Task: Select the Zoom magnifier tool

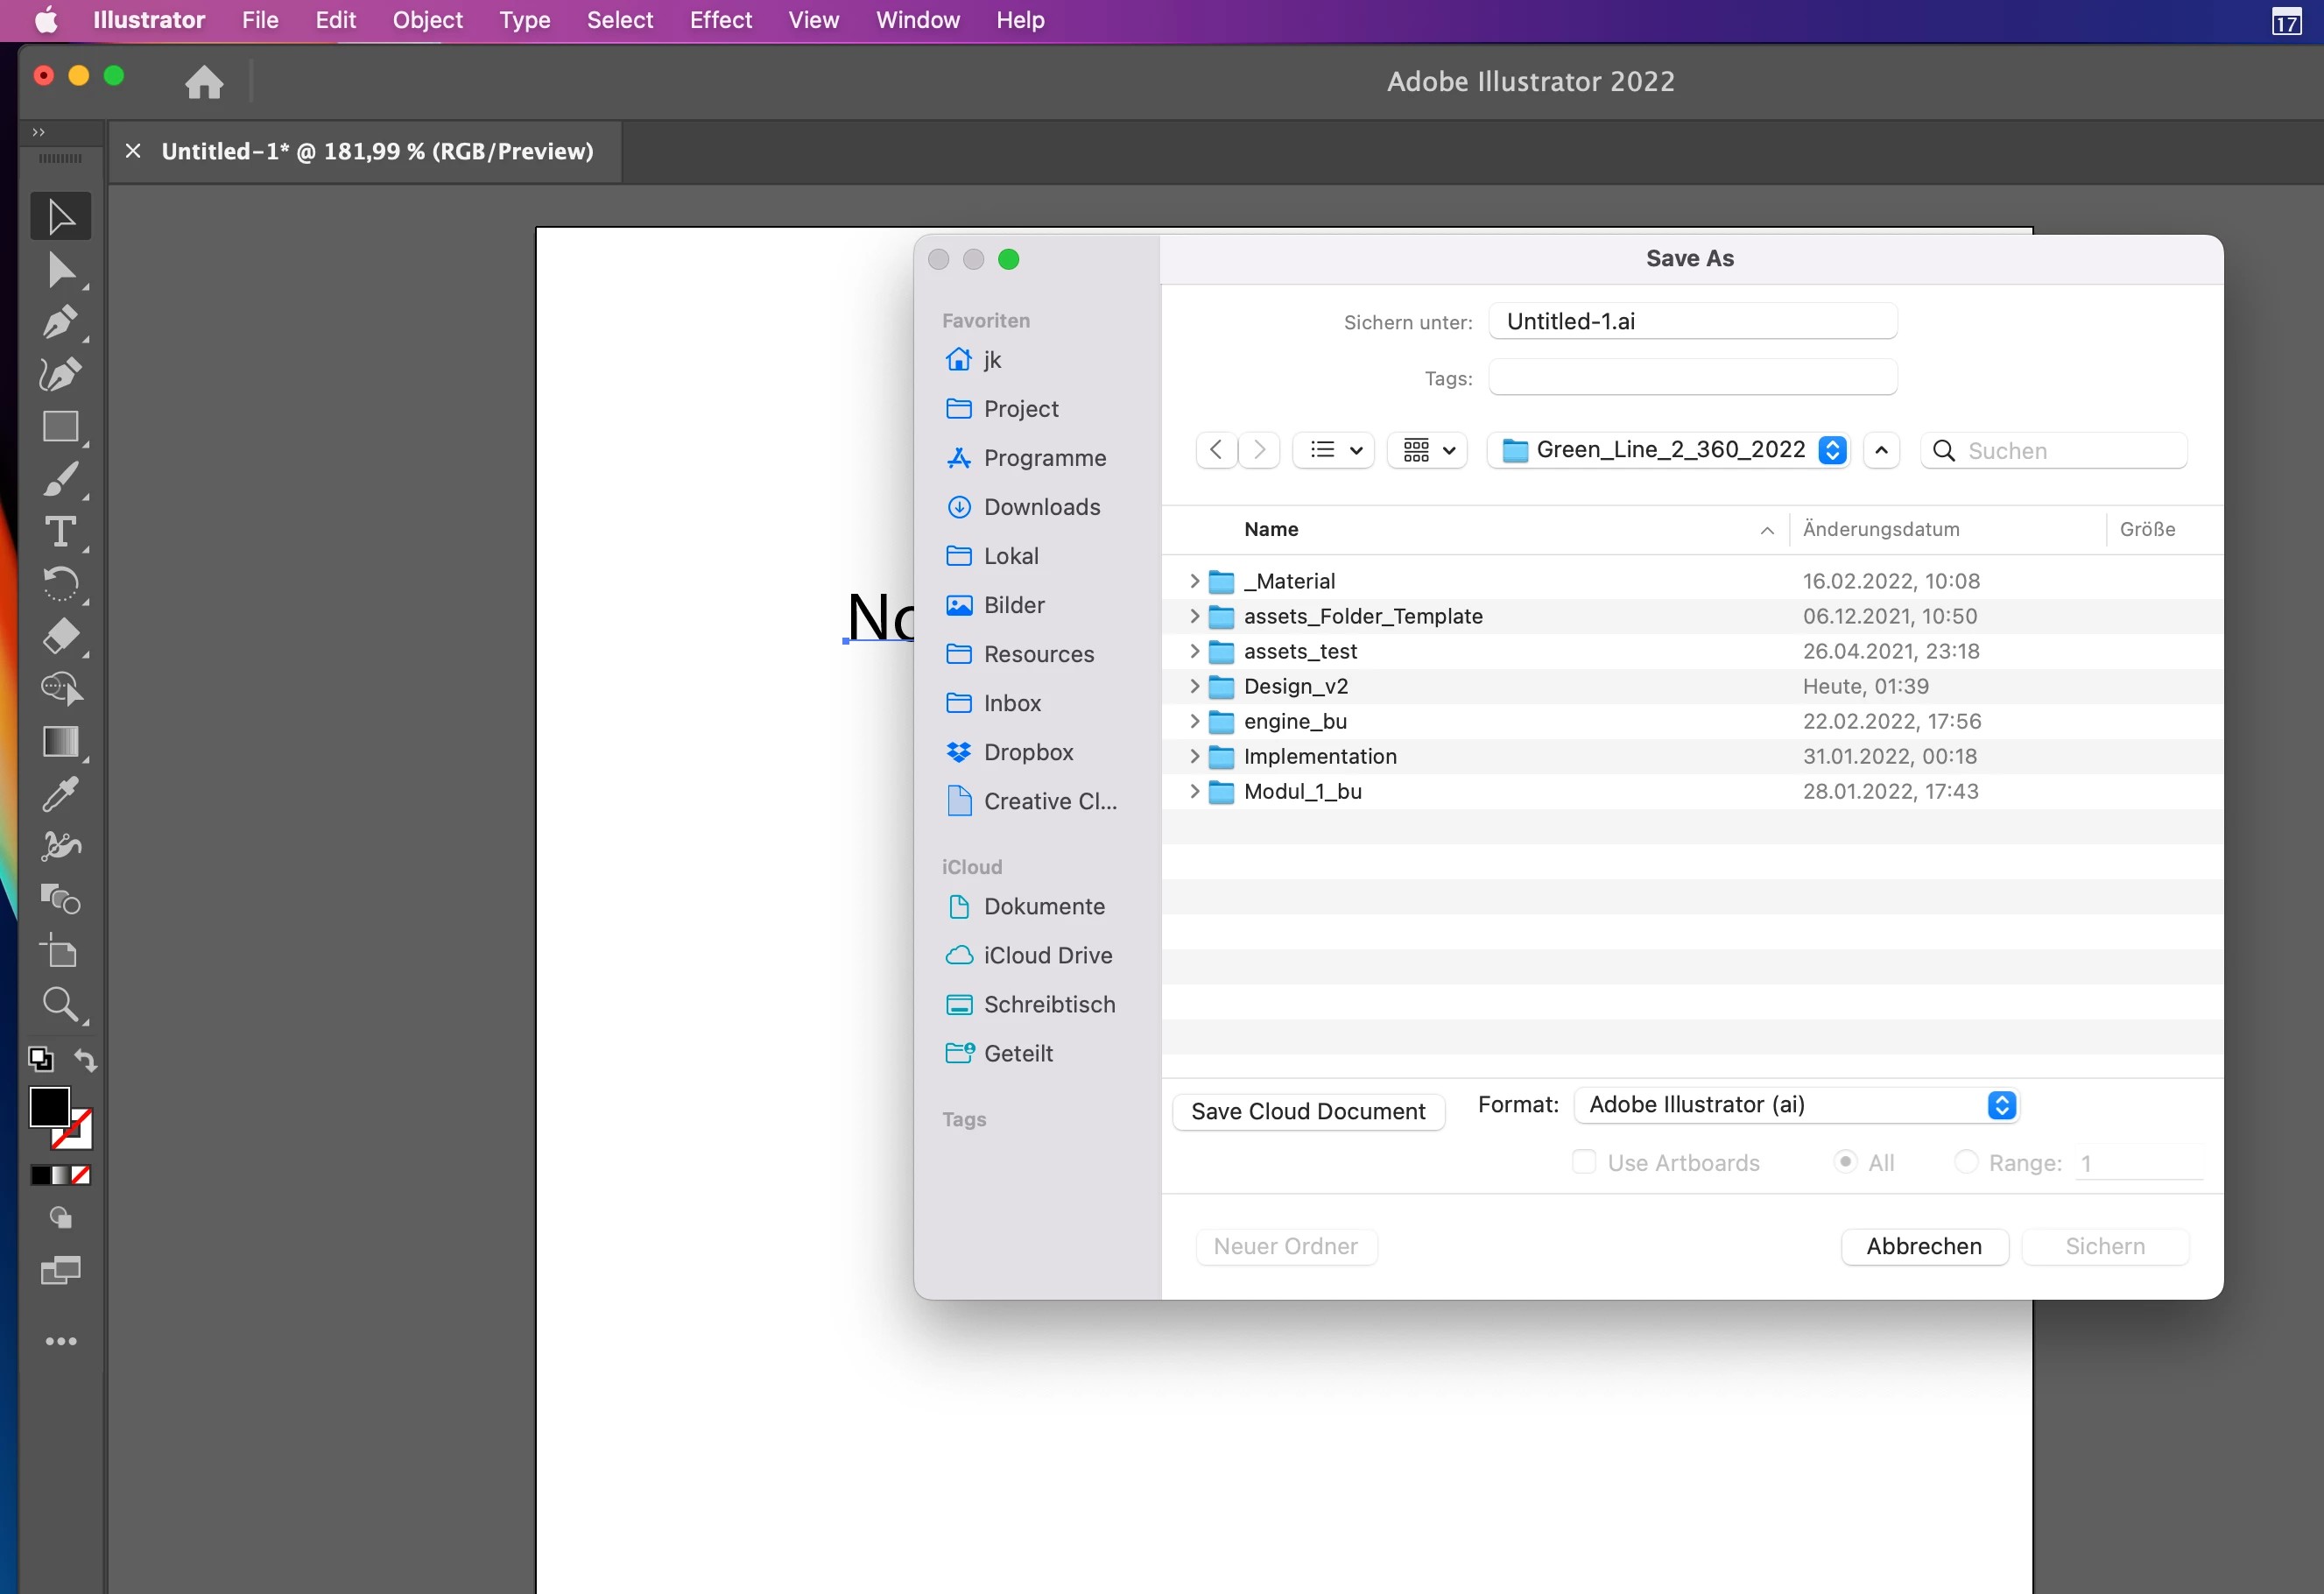Action: pos(60,1004)
